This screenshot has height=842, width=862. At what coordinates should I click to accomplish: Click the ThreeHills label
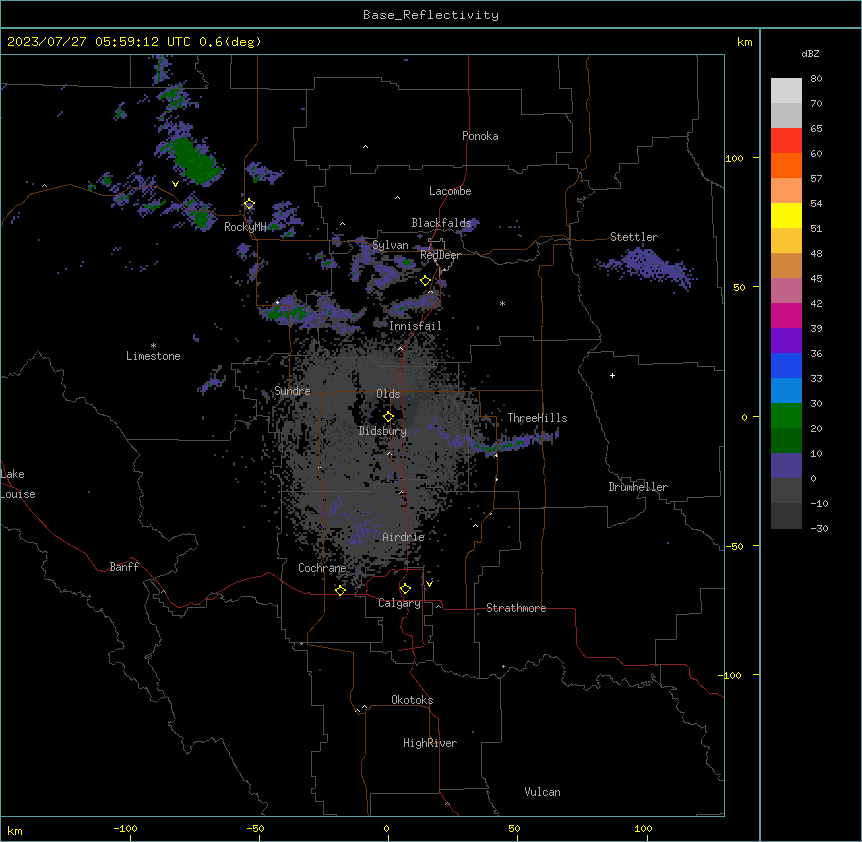coord(537,418)
